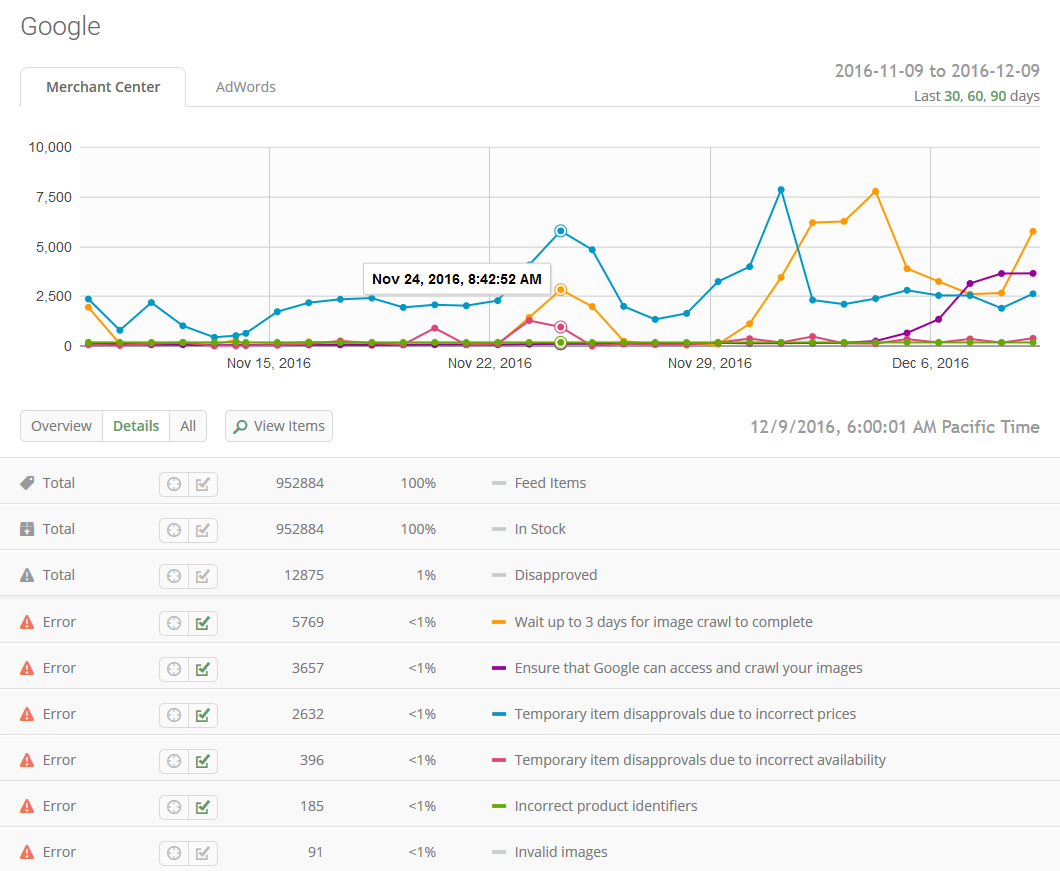1060x871 pixels.
Task: Click the crosshair icon for the image crawl wait row
Action: (x=174, y=623)
